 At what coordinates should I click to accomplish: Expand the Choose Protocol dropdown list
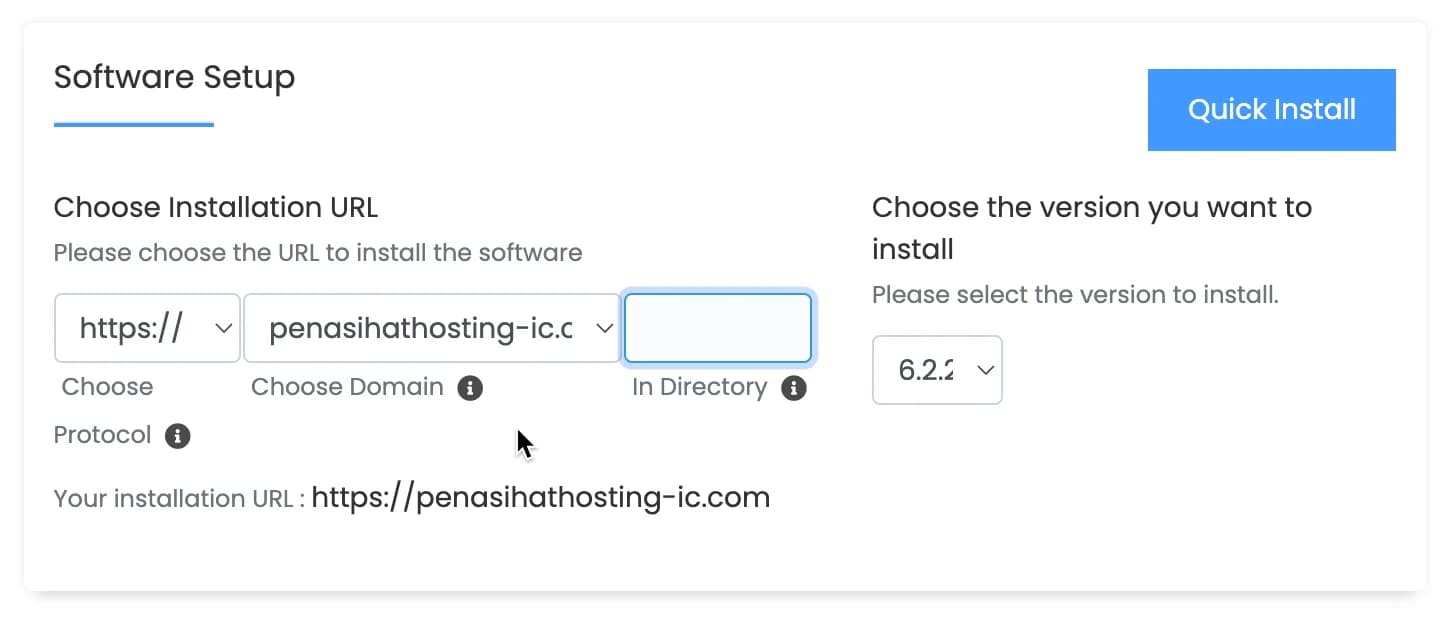coord(147,328)
